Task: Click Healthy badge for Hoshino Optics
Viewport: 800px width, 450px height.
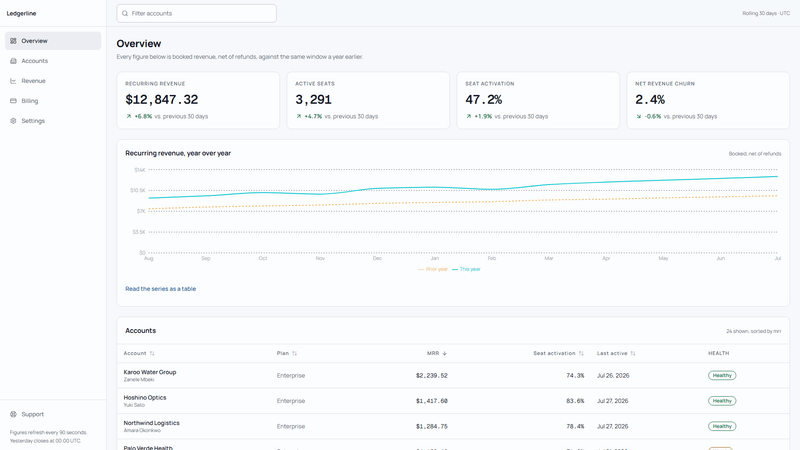Action: (x=722, y=401)
